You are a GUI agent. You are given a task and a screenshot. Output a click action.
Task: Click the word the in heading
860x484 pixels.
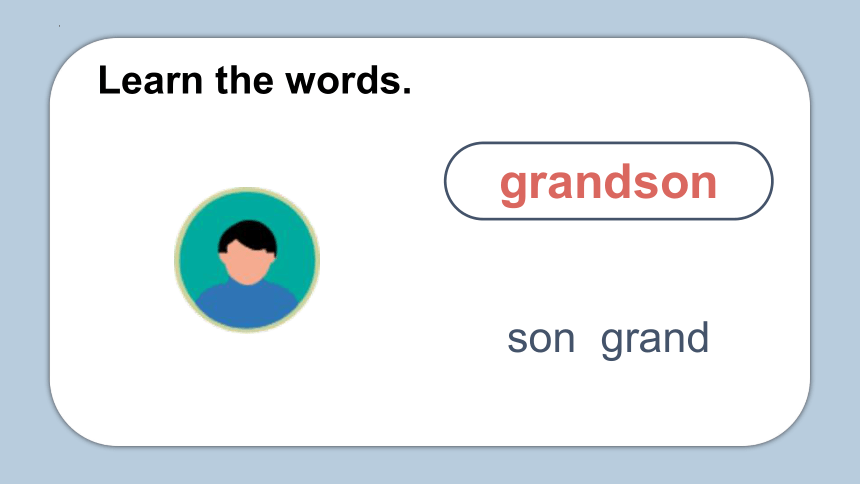click(244, 80)
